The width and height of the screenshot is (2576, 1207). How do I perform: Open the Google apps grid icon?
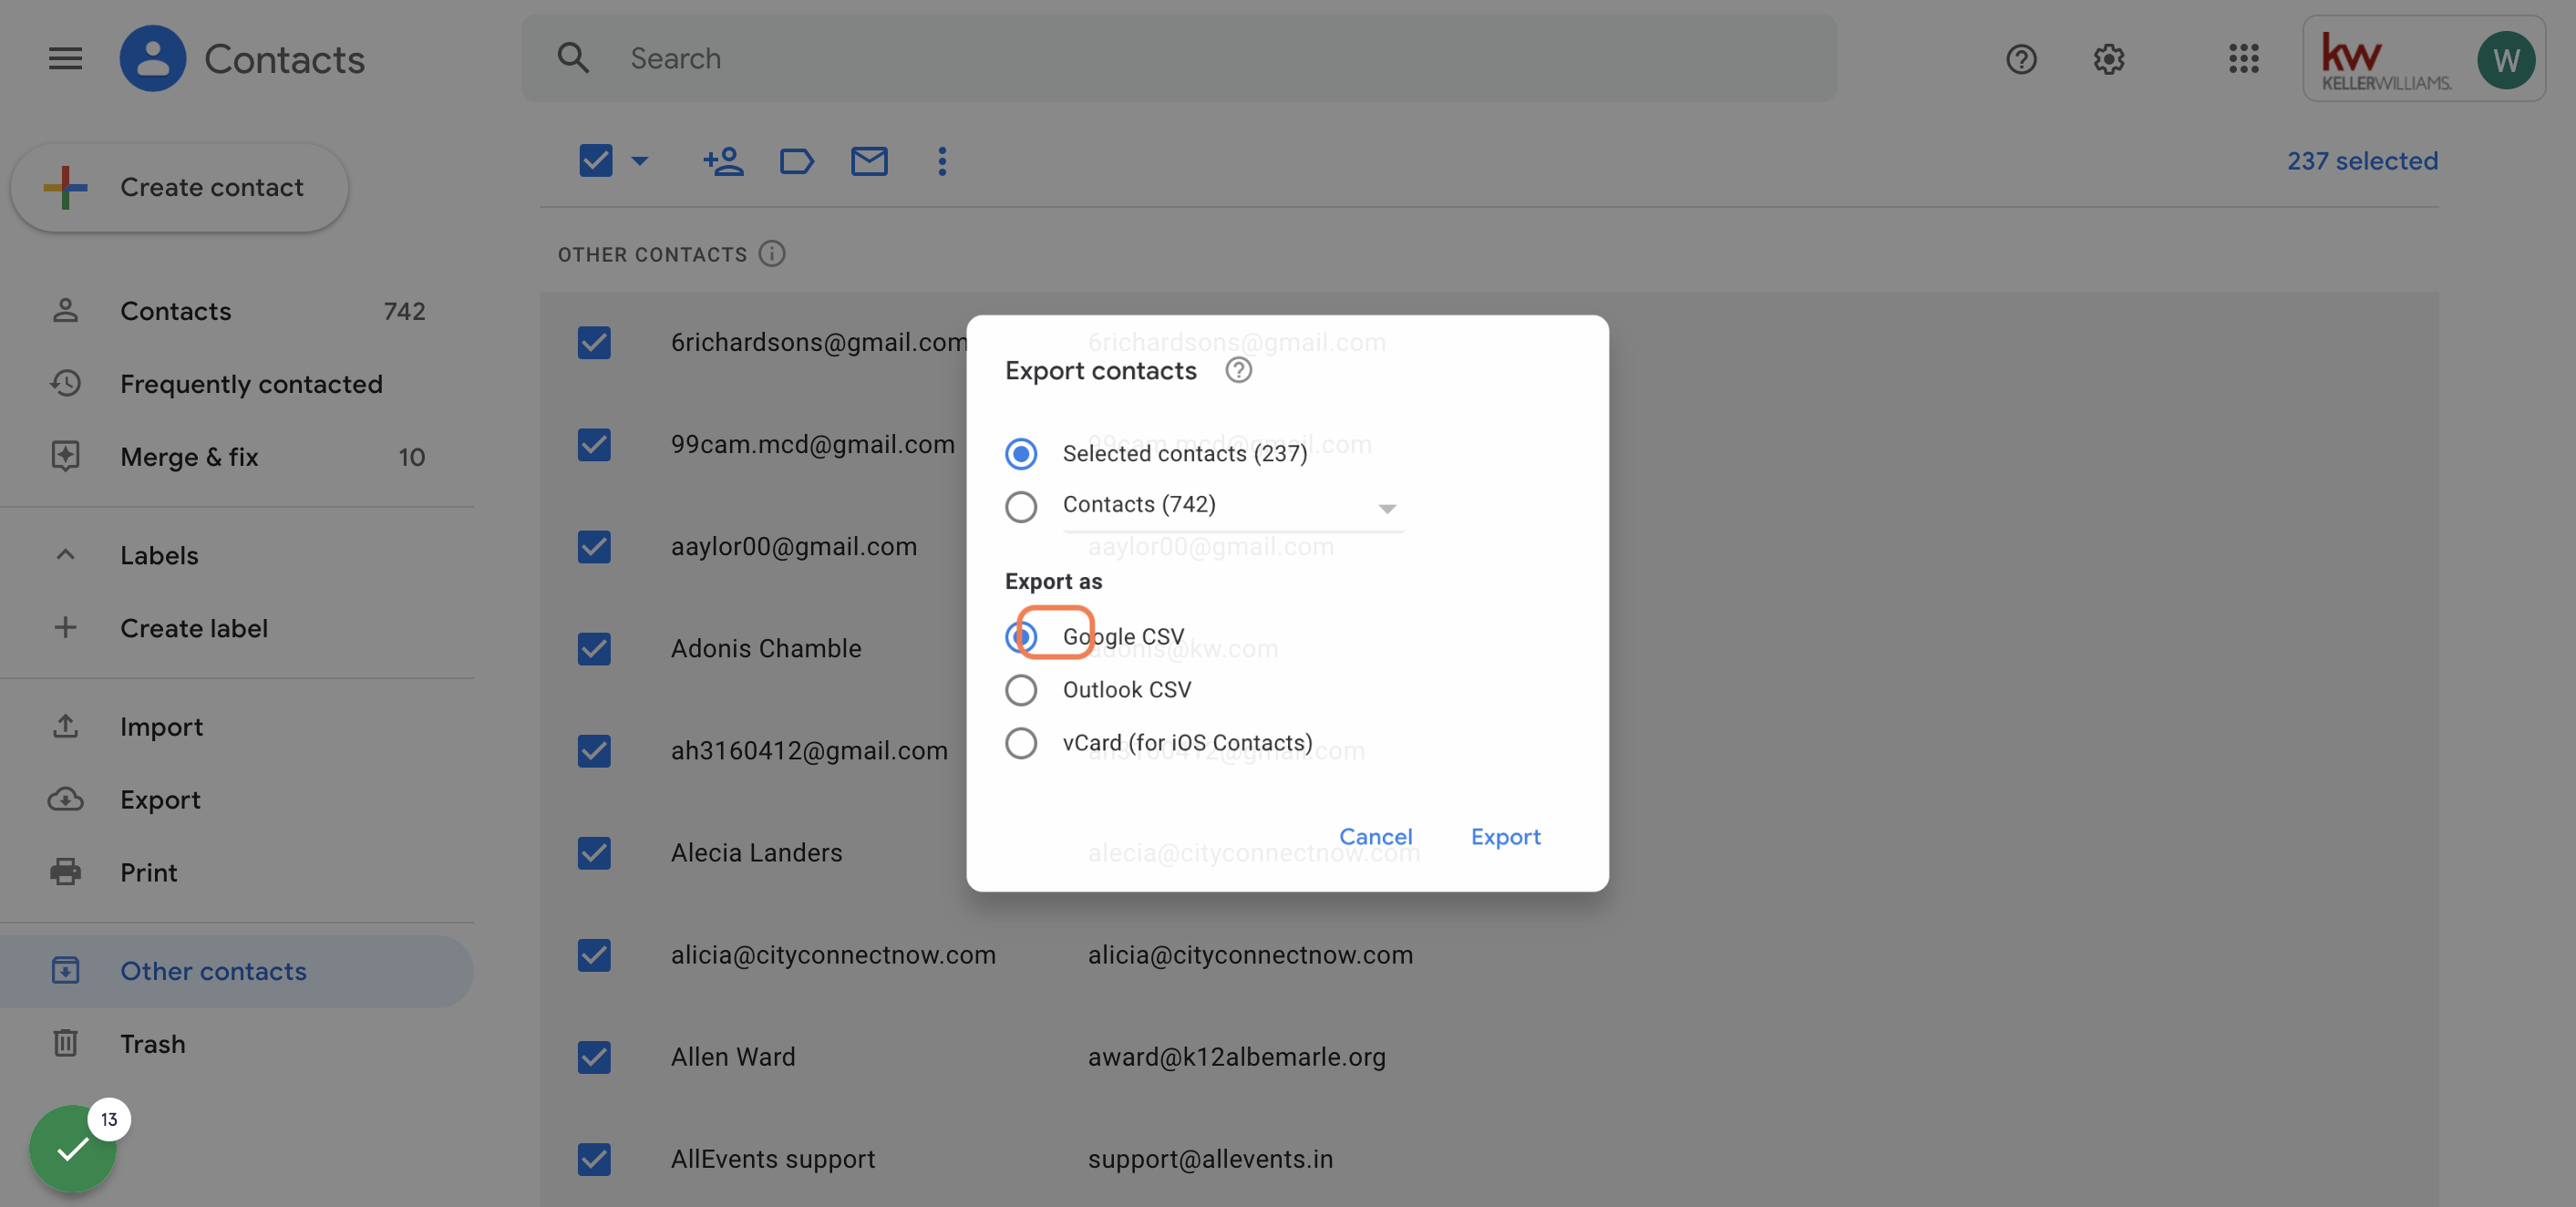2243,58
